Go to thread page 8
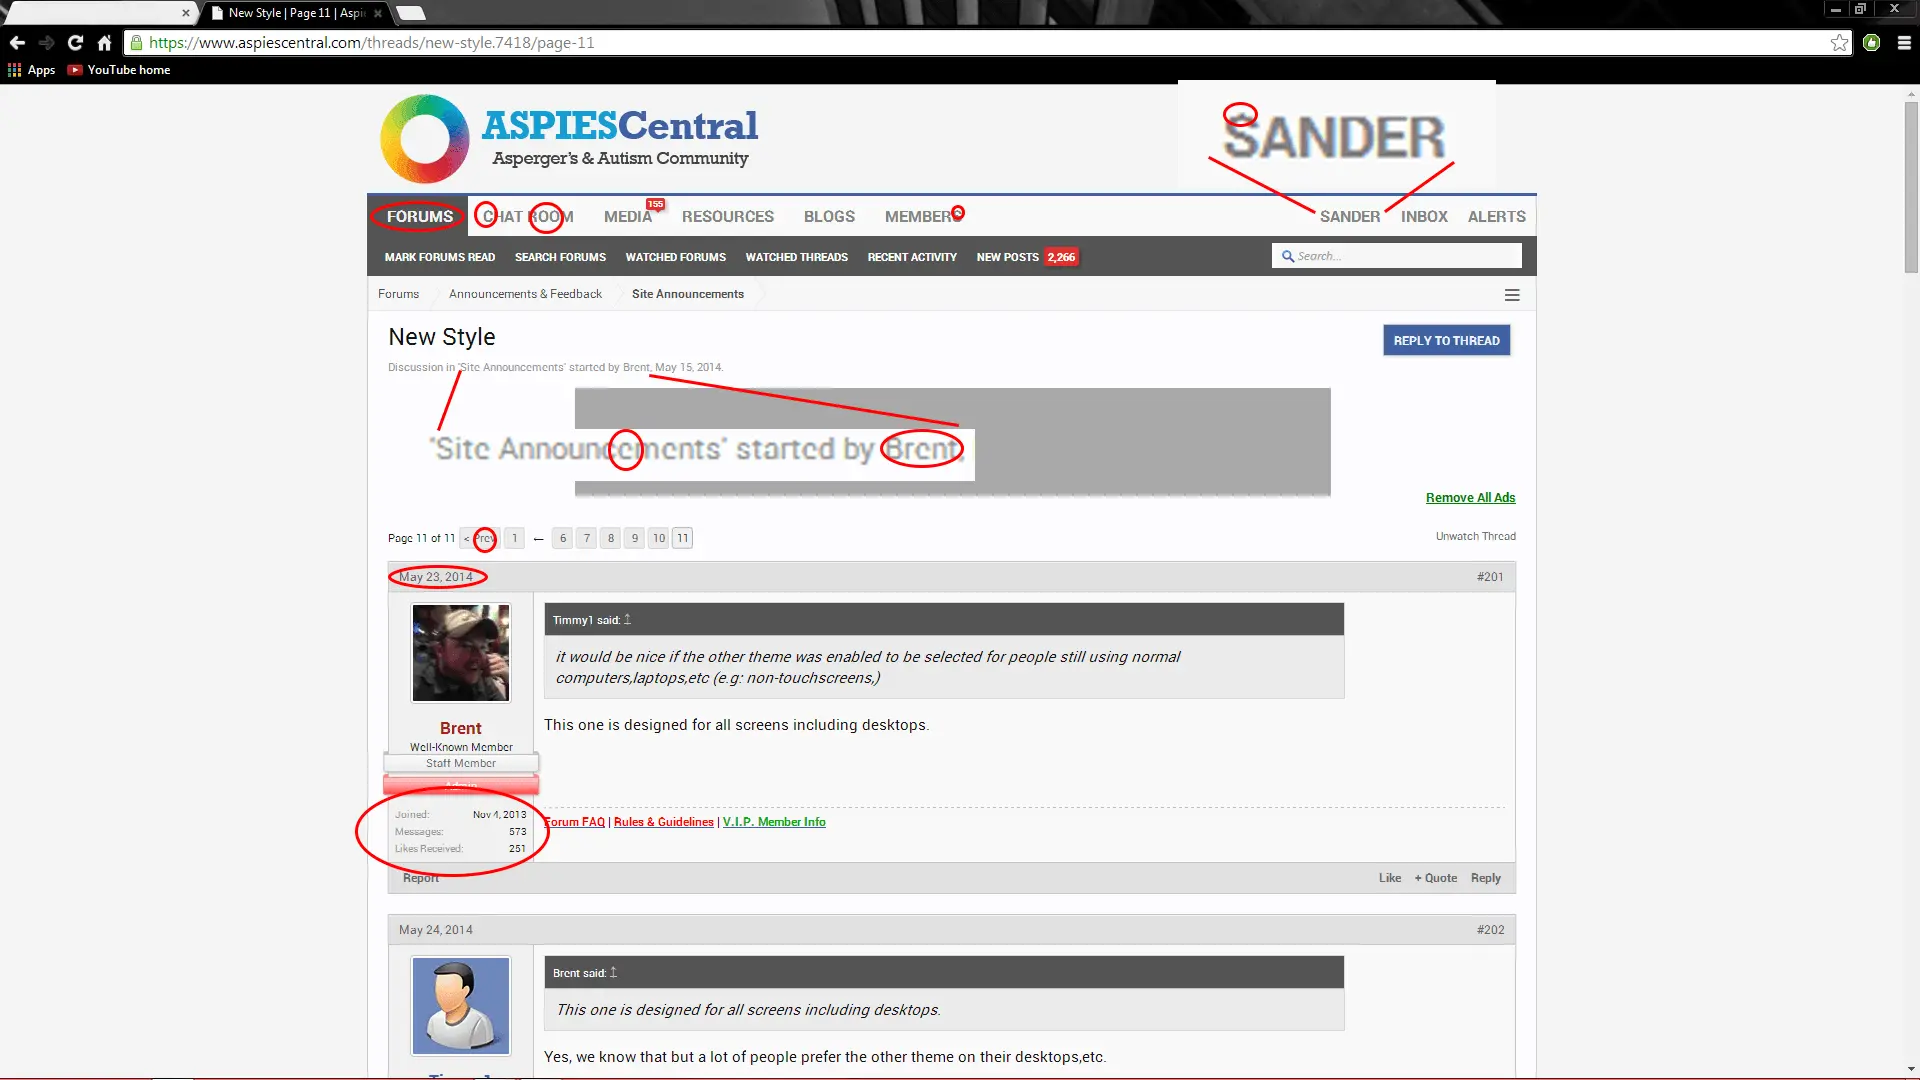The width and height of the screenshot is (1920, 1080). coord(611,538)
